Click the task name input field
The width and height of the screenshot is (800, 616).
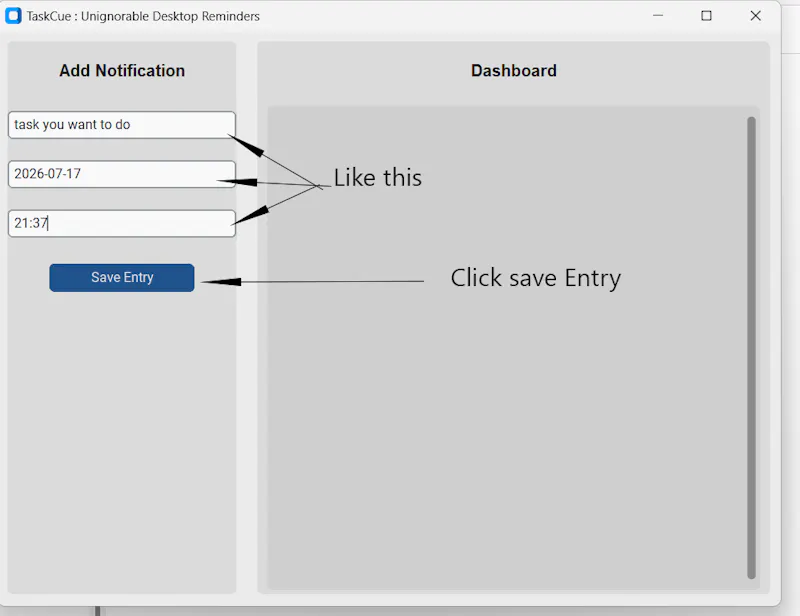point(122,125)
